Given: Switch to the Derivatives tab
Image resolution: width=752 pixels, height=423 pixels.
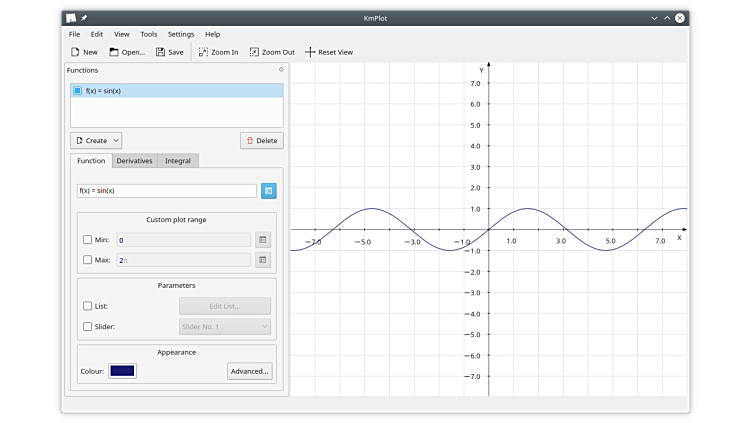Looking at the screenshot, I should tap(134, 161).
